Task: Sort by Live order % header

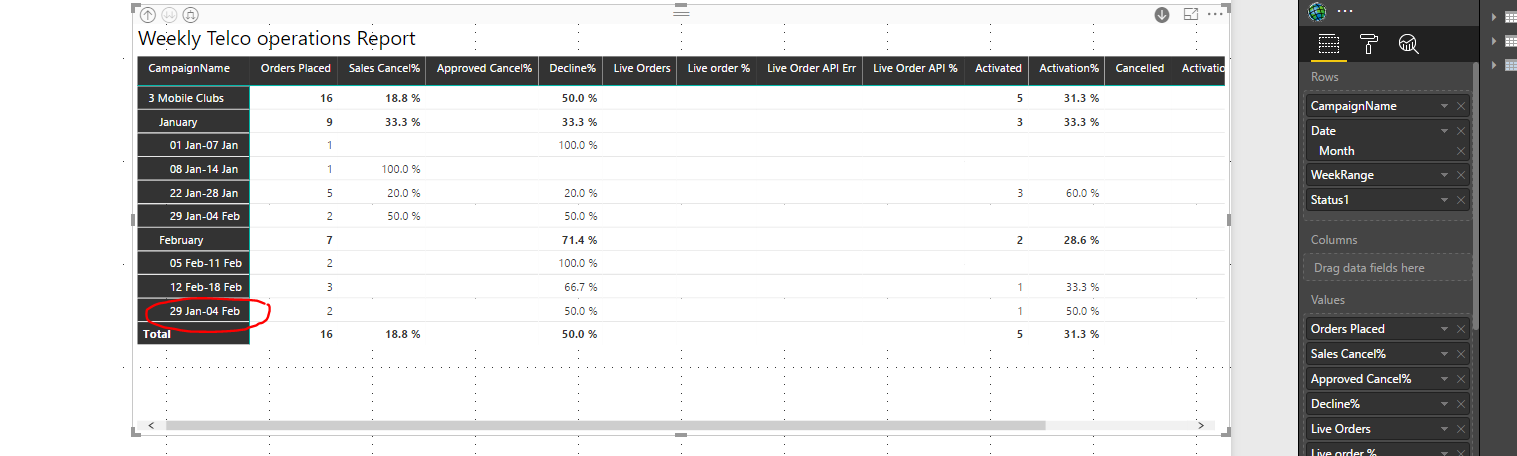Action: point(717,69)
